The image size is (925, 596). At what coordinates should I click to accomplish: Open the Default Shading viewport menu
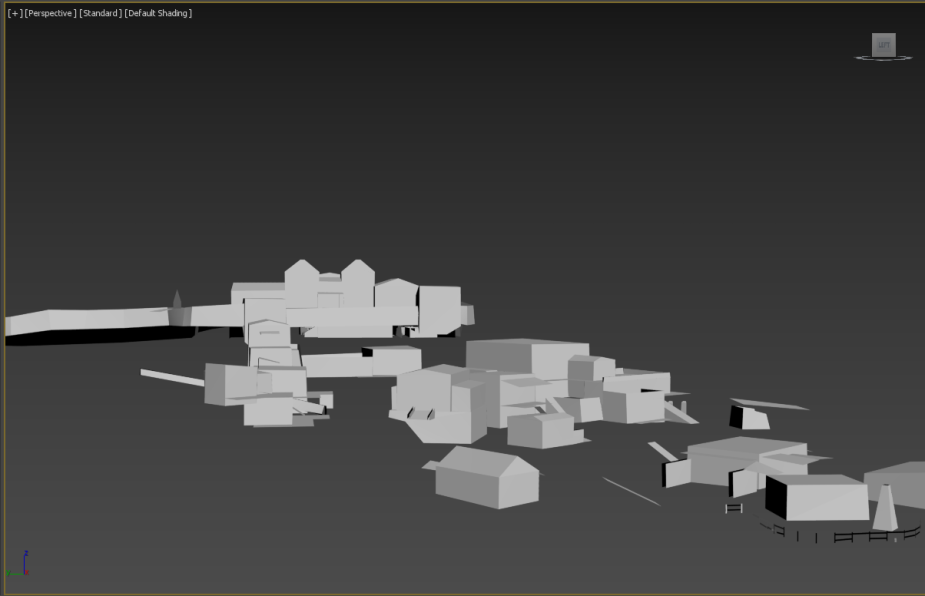158,13
